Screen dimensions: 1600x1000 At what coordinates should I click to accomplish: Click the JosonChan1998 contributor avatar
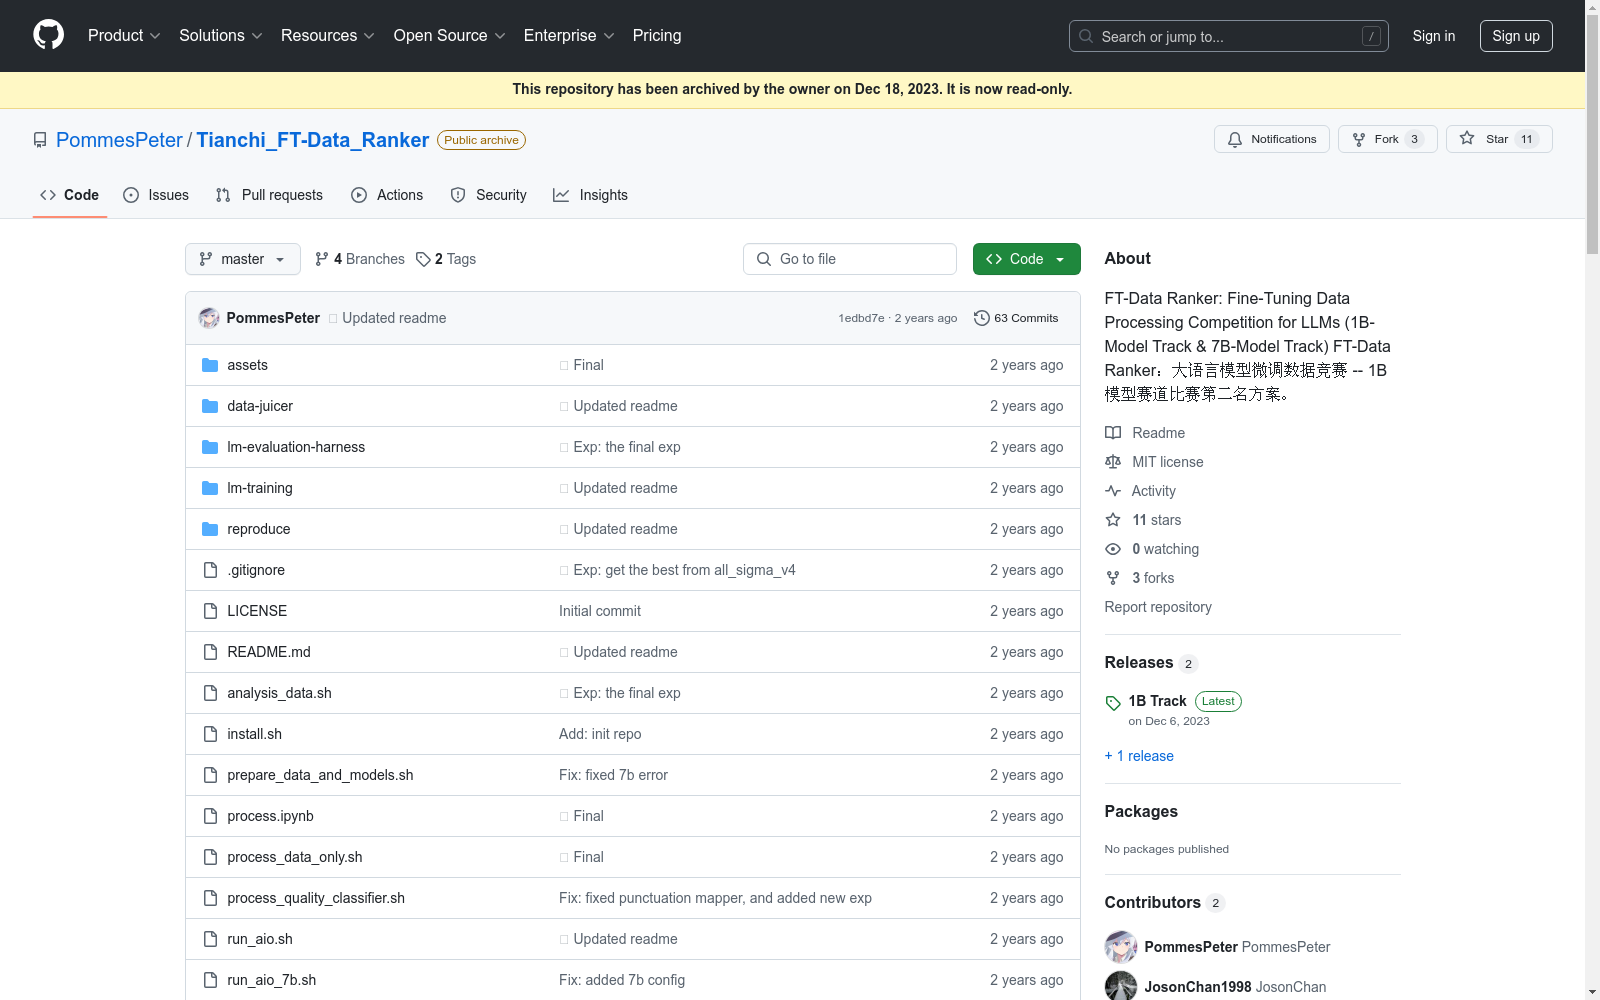1121,986
